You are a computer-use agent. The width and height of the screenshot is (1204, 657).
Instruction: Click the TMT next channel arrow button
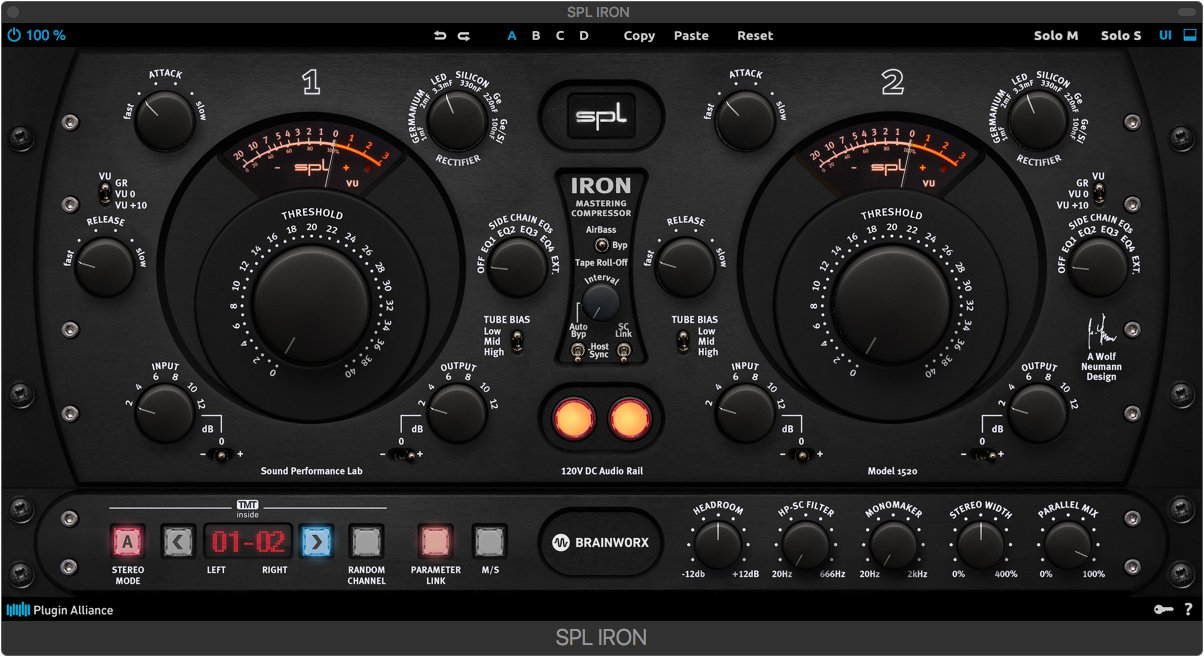click(316, 542)
